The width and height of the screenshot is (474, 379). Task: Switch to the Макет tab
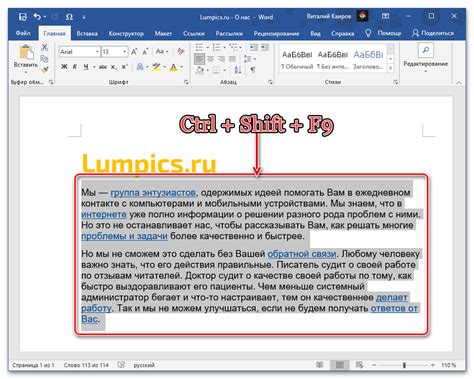[163, 33]
